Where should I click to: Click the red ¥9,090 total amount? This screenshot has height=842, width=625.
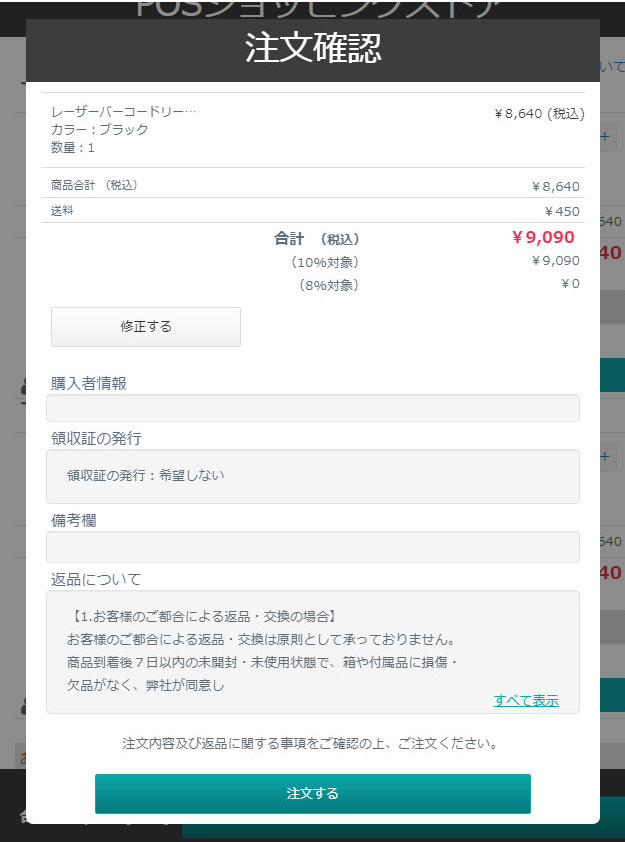tap(543, 237)
